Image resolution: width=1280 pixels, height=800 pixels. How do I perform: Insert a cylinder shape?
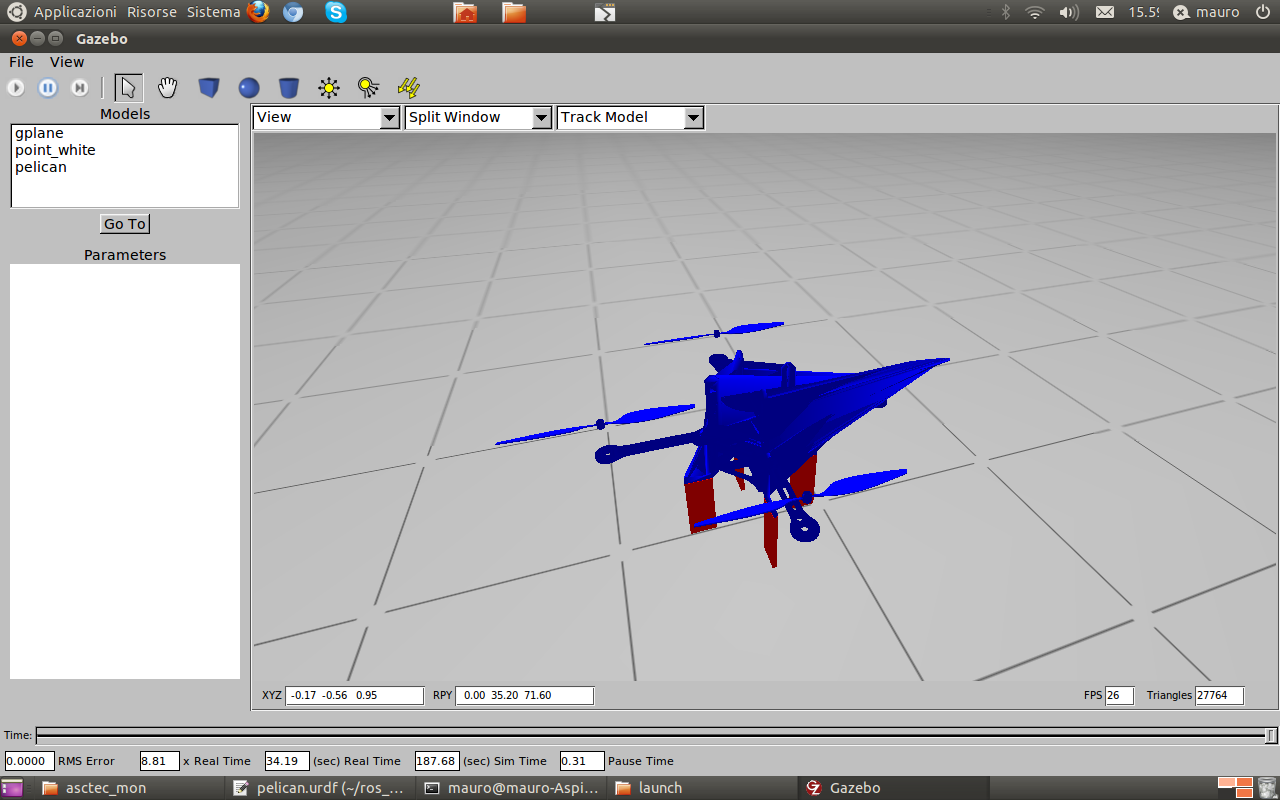tap(289, 88)
